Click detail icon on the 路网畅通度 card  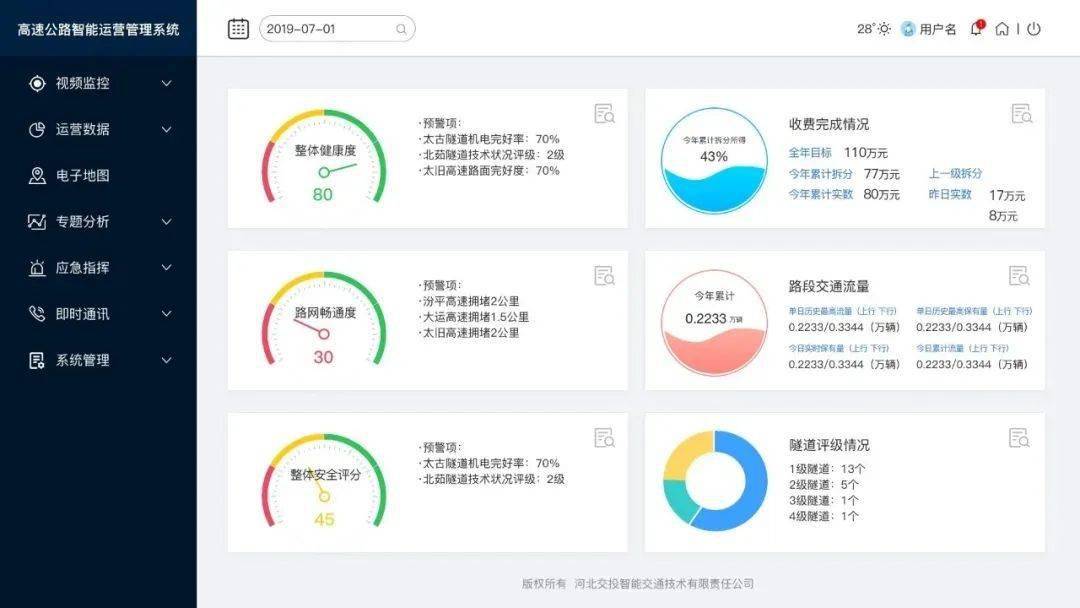coord(604,275)
